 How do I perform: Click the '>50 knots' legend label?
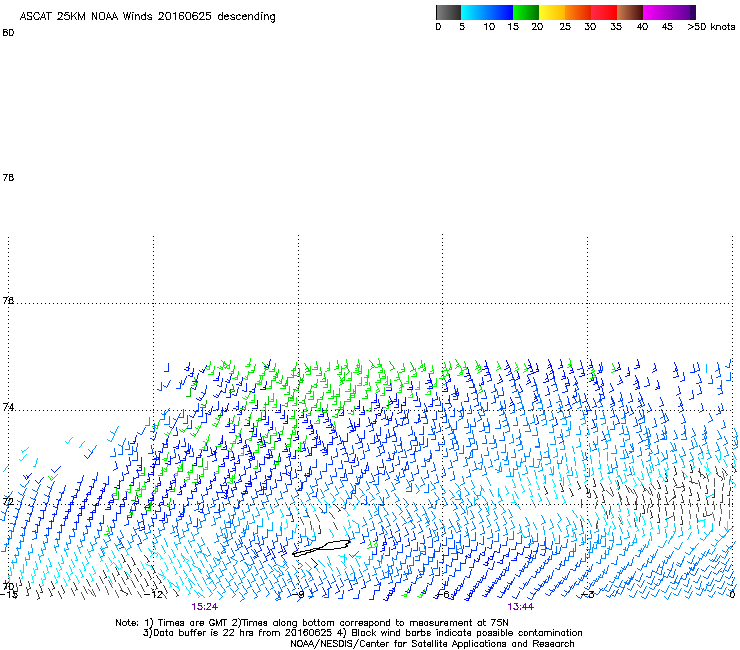(x=711, y=27)
